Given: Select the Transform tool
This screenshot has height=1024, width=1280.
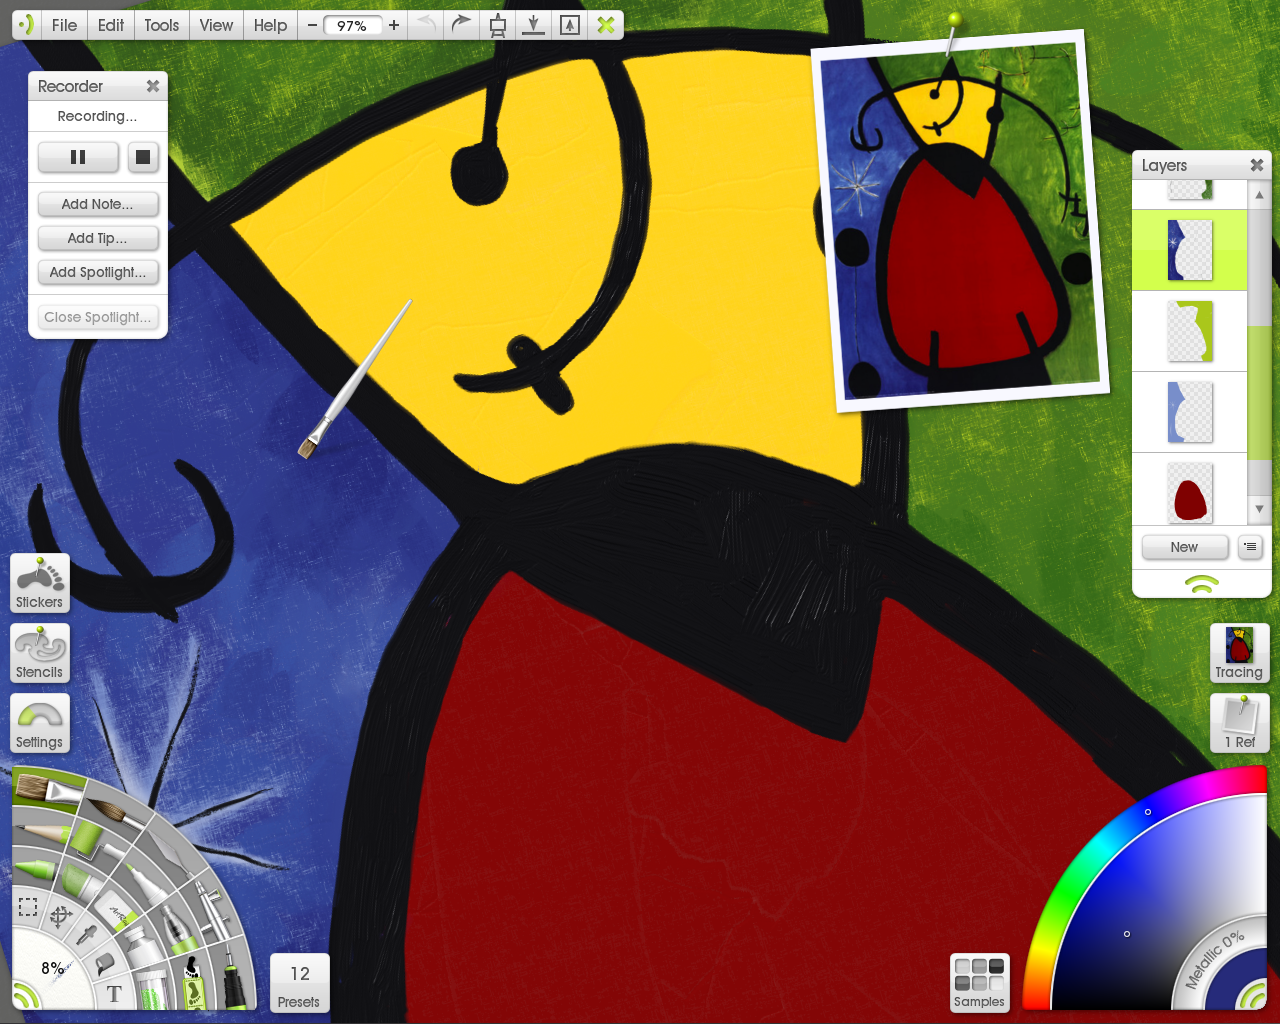Looking at the screenshot, I should coord(61,916).
